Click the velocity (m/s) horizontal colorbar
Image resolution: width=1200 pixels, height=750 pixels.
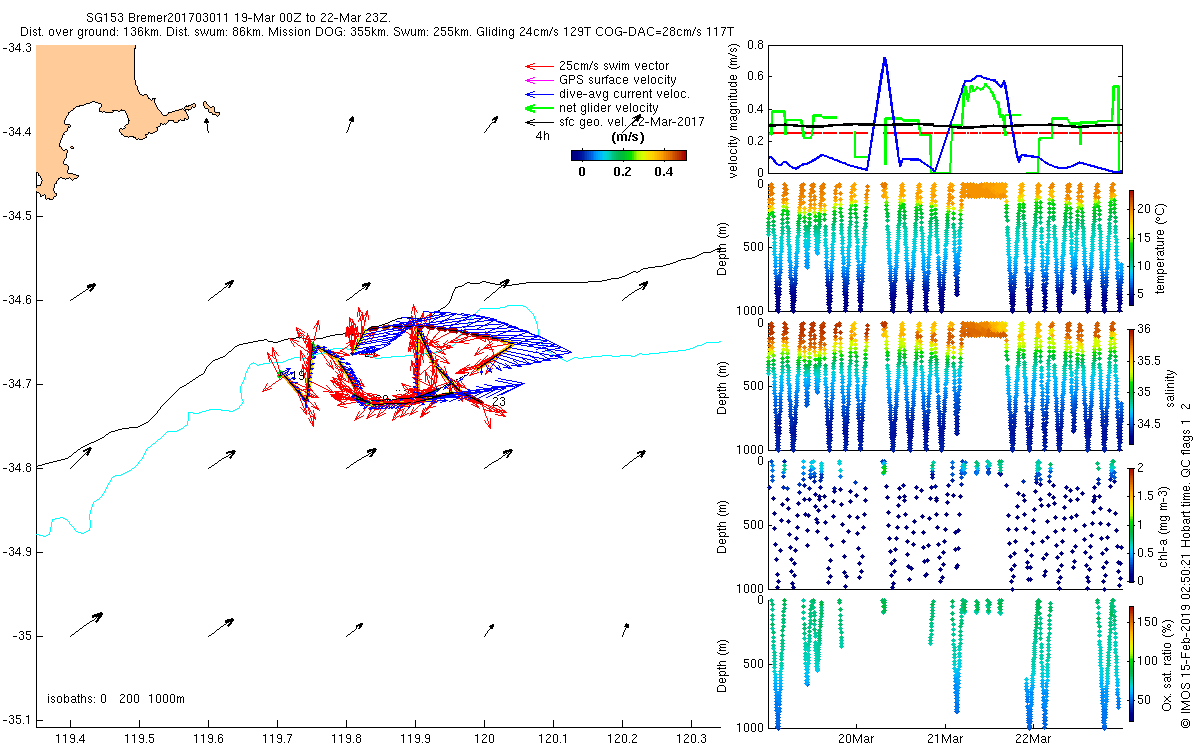pyautogui.click(x=628, y=155)
